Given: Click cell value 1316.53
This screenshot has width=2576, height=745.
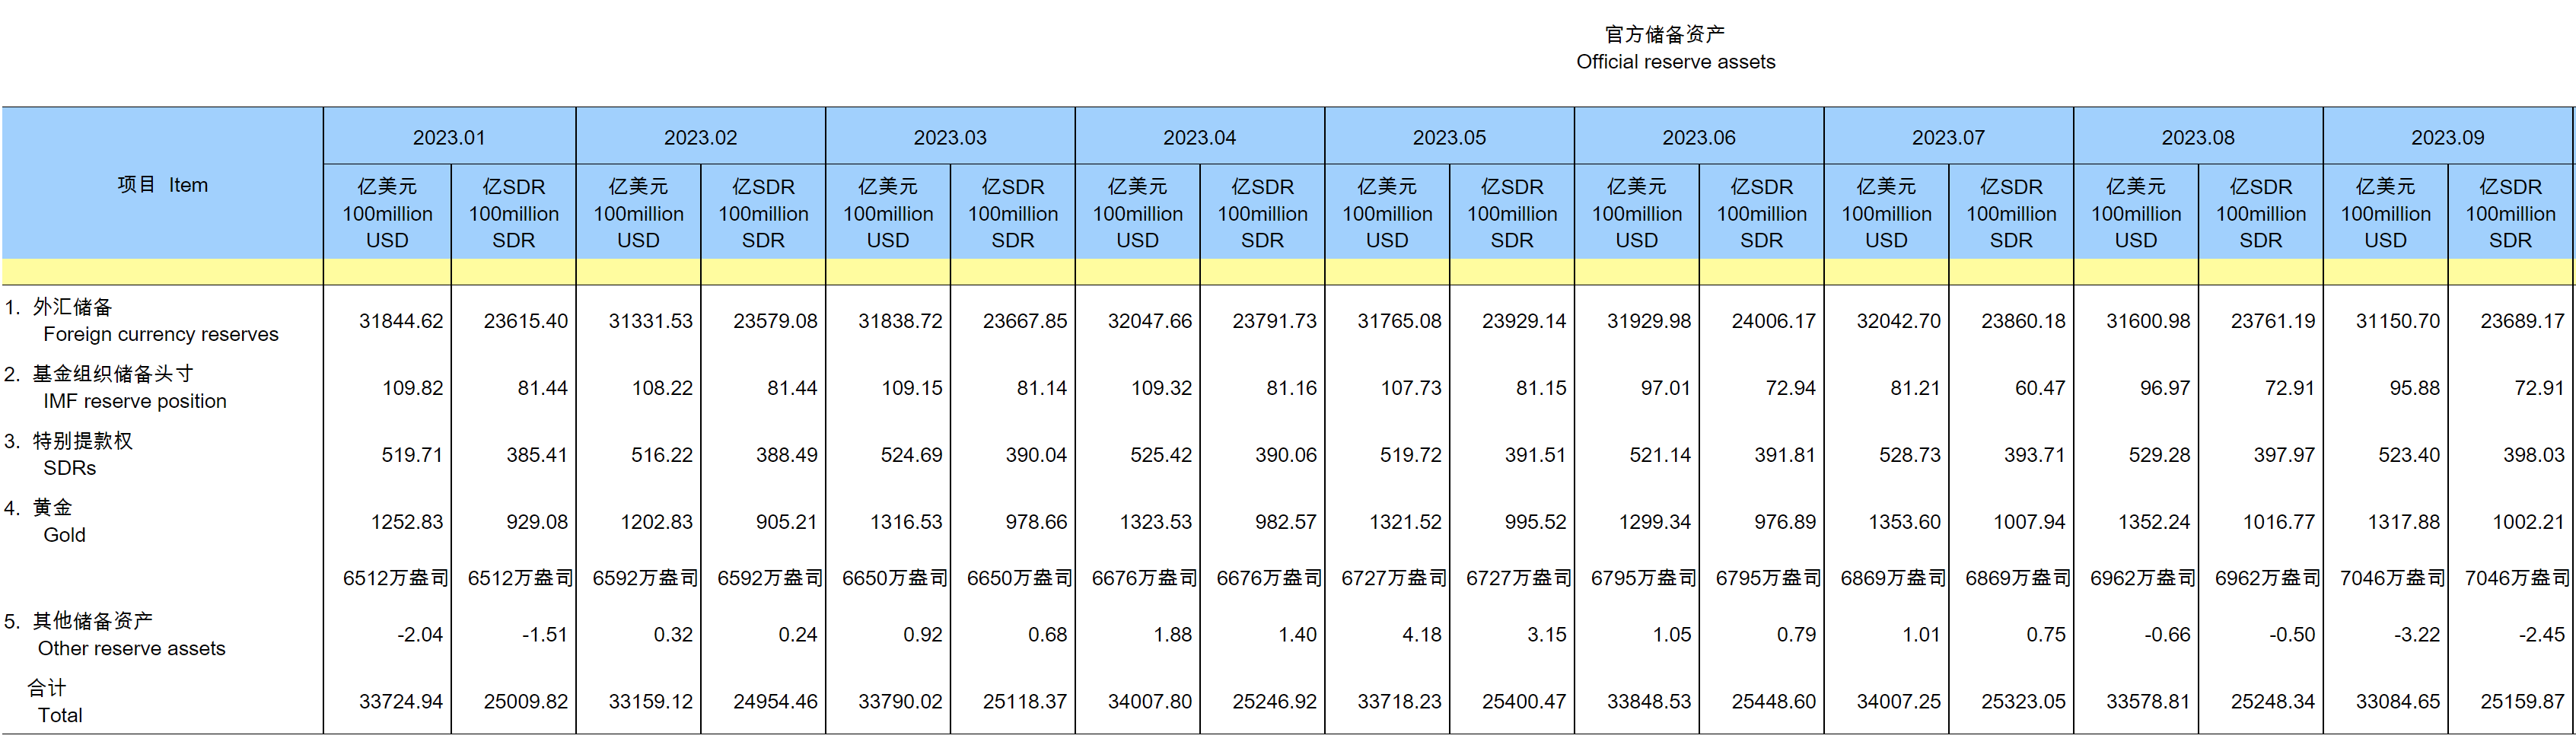Looking at the screenshot, I should point(906,522).
